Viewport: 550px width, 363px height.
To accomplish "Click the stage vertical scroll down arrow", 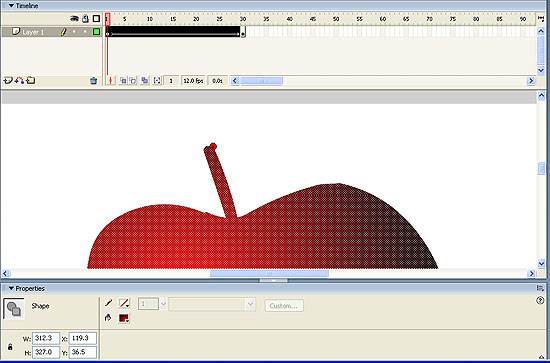I will click(541, 263).
